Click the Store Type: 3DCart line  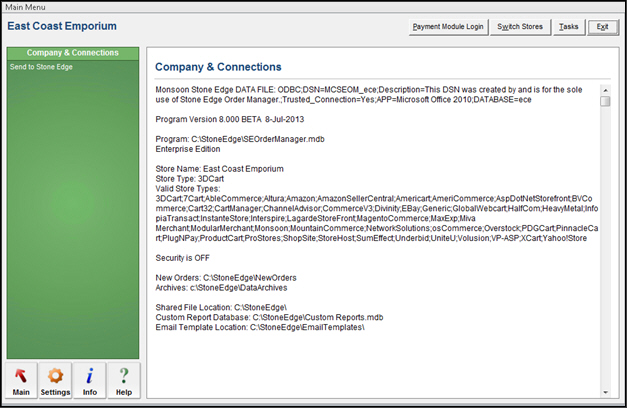coord(190,179)
